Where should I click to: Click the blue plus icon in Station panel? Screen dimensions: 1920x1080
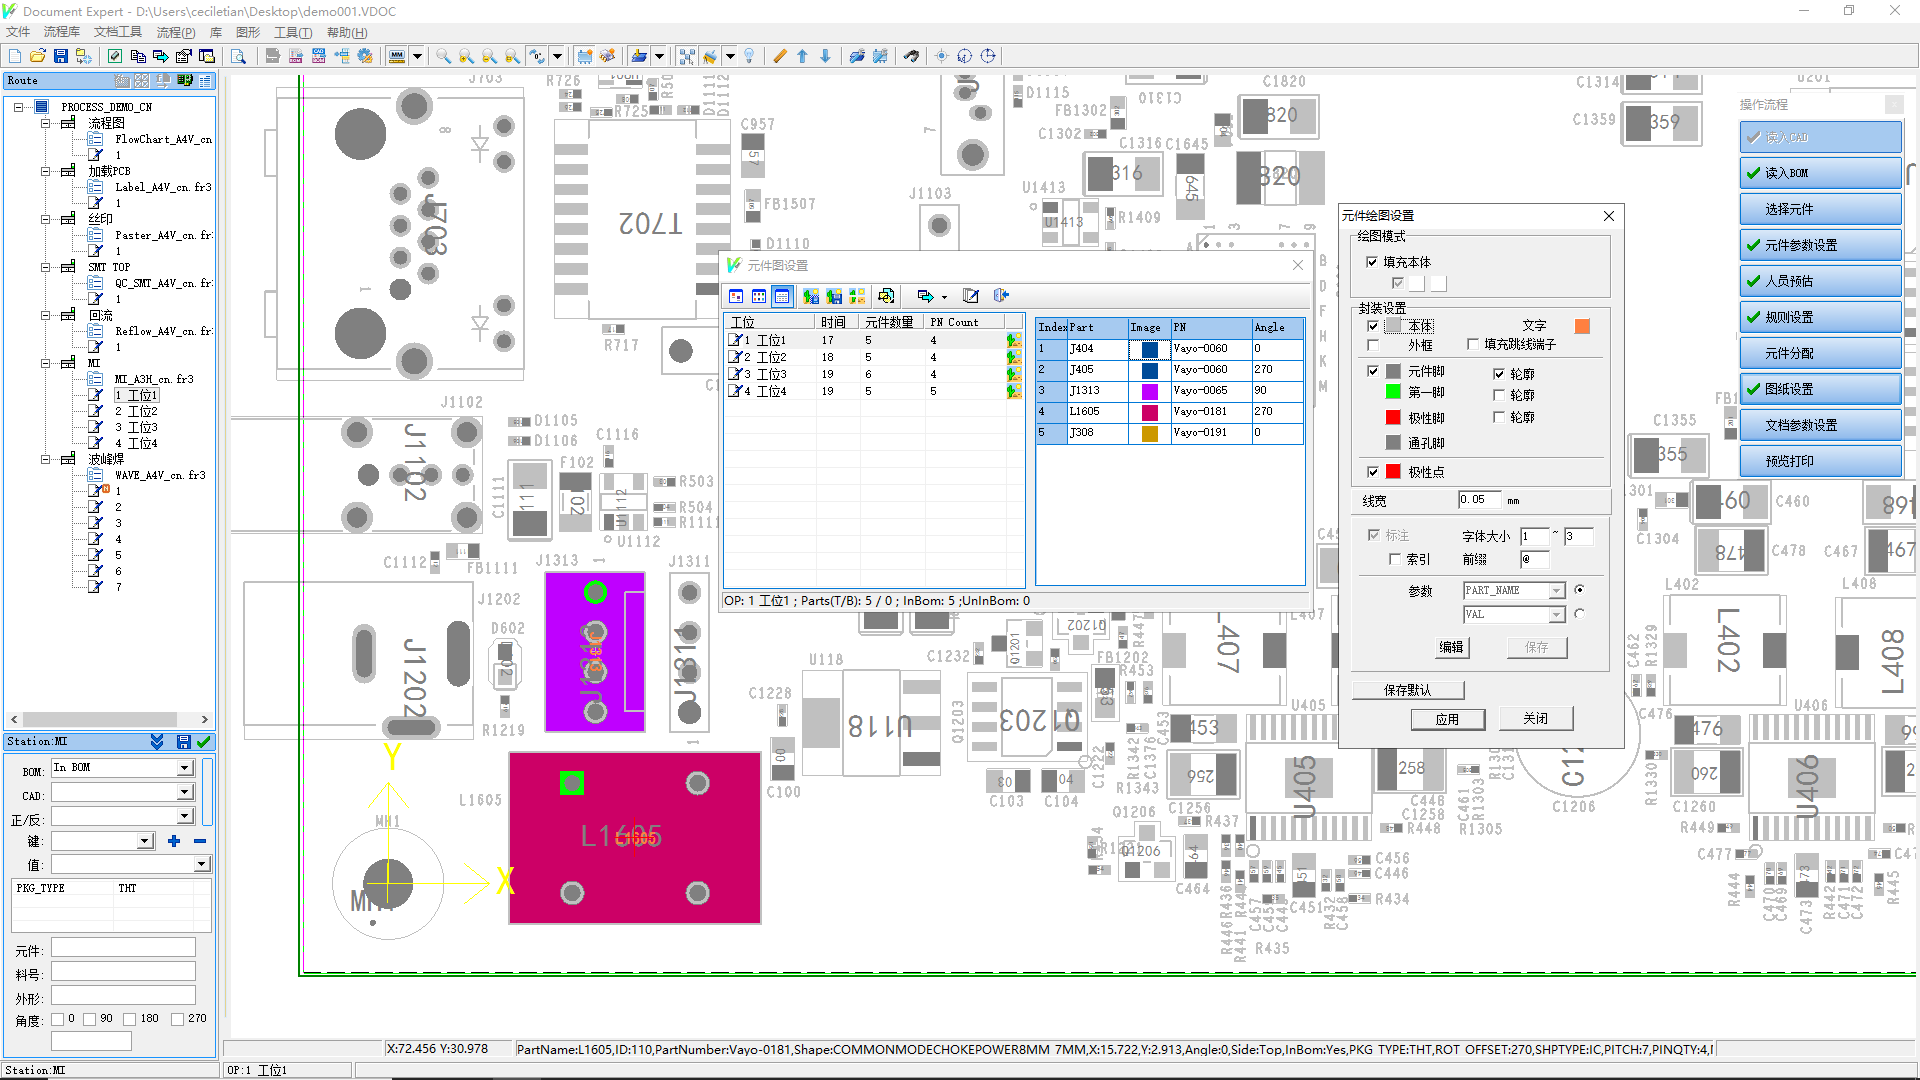point(174,841)
